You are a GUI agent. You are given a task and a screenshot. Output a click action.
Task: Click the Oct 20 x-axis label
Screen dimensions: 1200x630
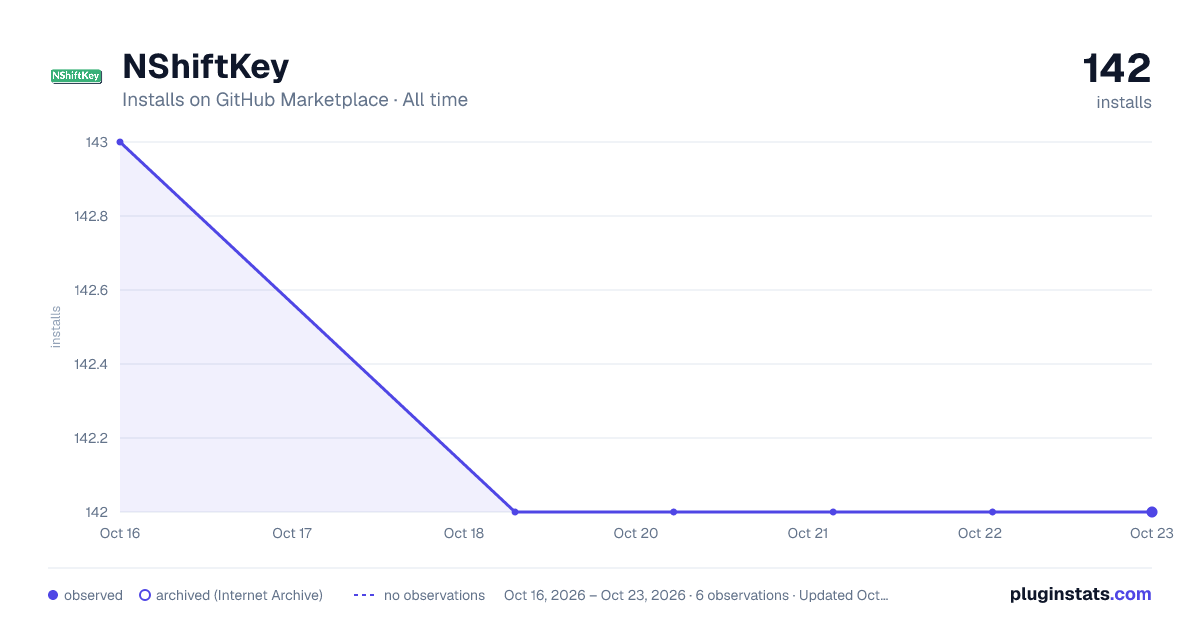coord(636,533)
